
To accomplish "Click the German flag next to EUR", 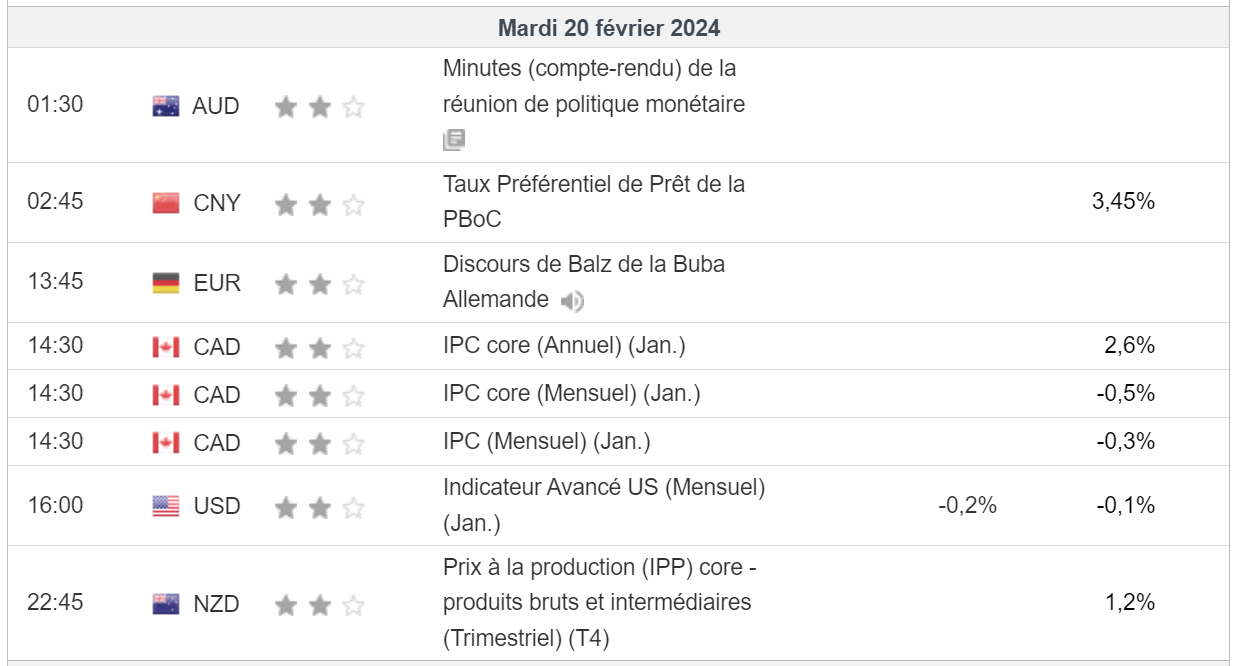I will (166, 283).
